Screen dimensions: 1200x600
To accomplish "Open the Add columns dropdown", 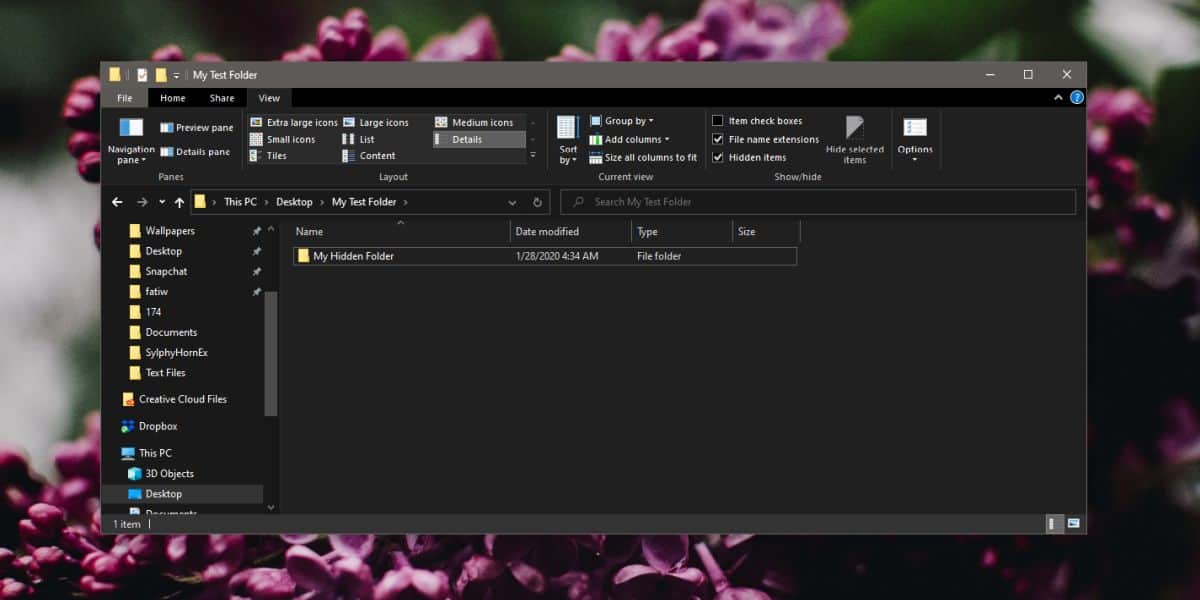I will 629,140.
